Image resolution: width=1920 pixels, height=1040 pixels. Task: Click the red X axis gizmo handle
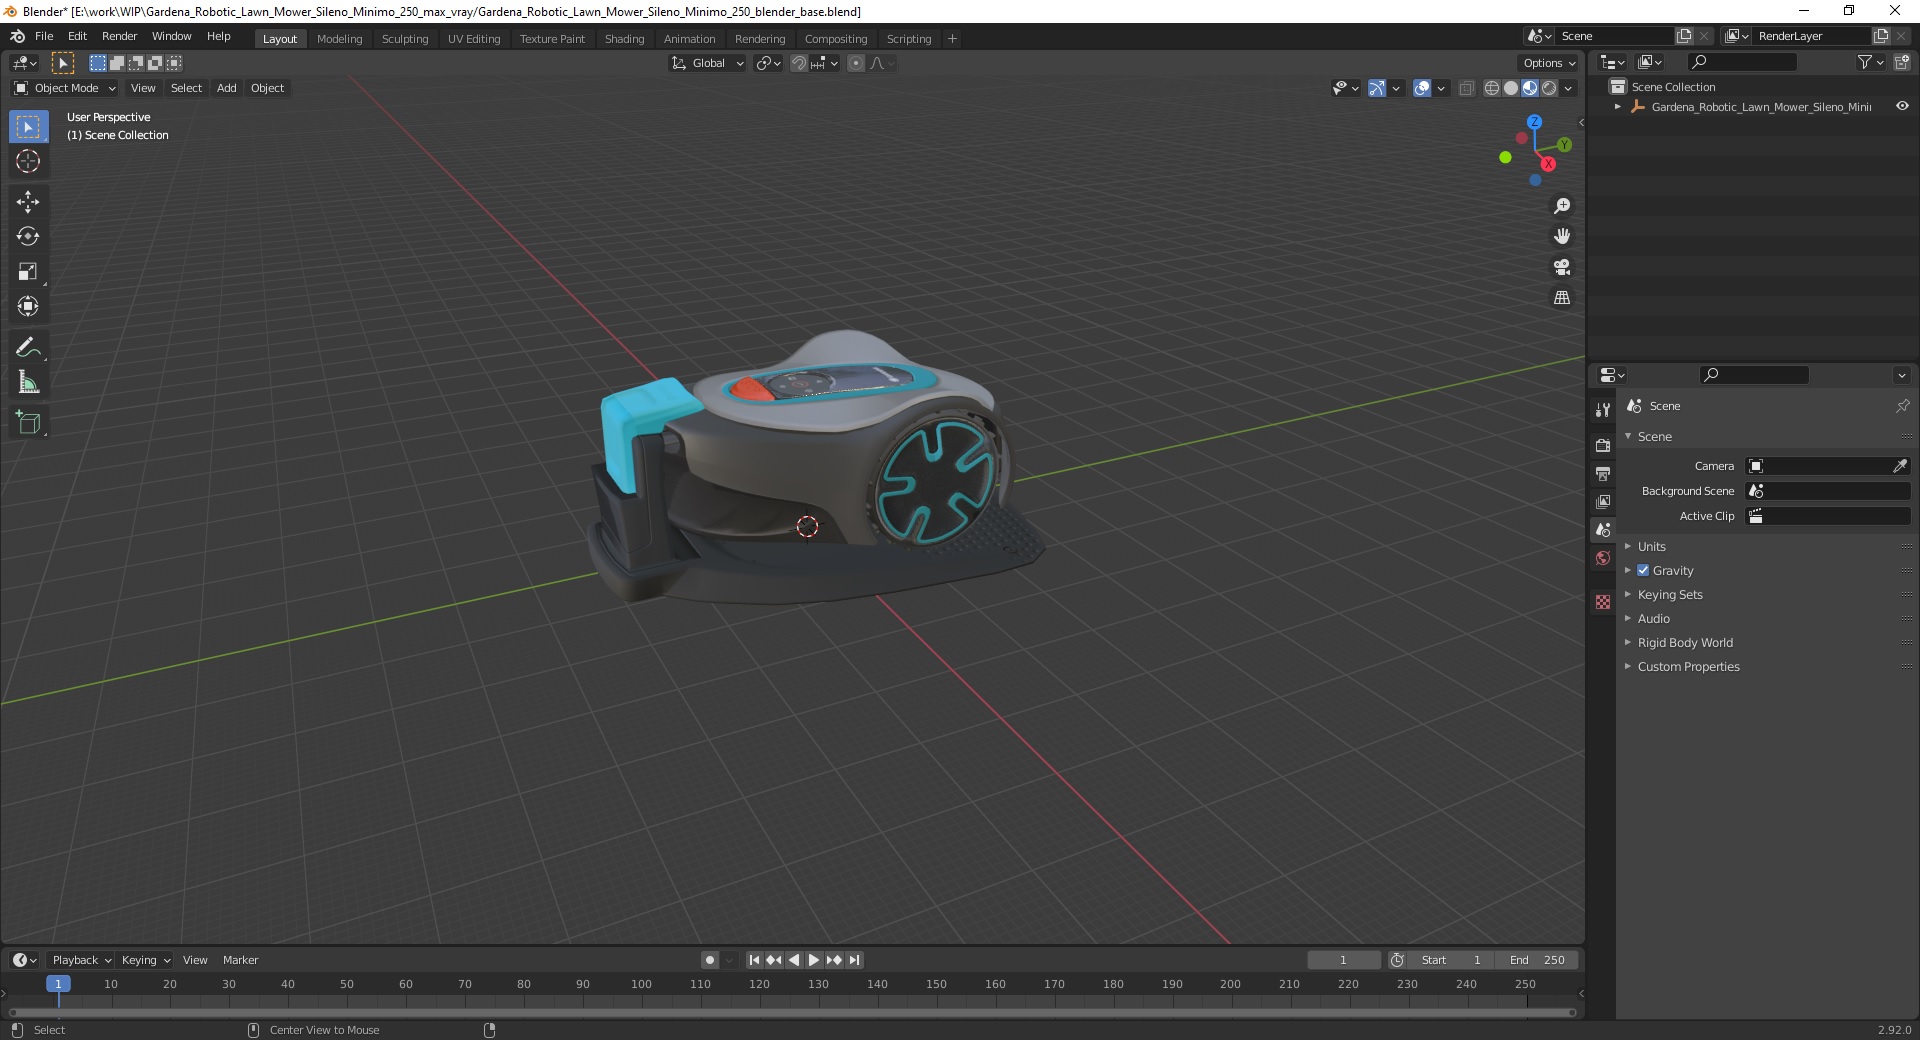pyautogui.click(x=1548, y=164)
